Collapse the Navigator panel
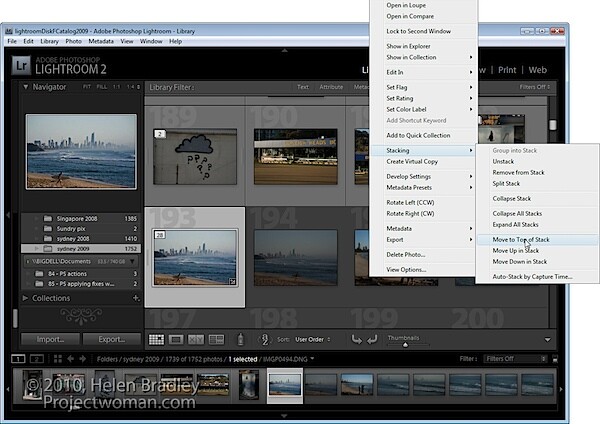 click(x=25, y=87)
